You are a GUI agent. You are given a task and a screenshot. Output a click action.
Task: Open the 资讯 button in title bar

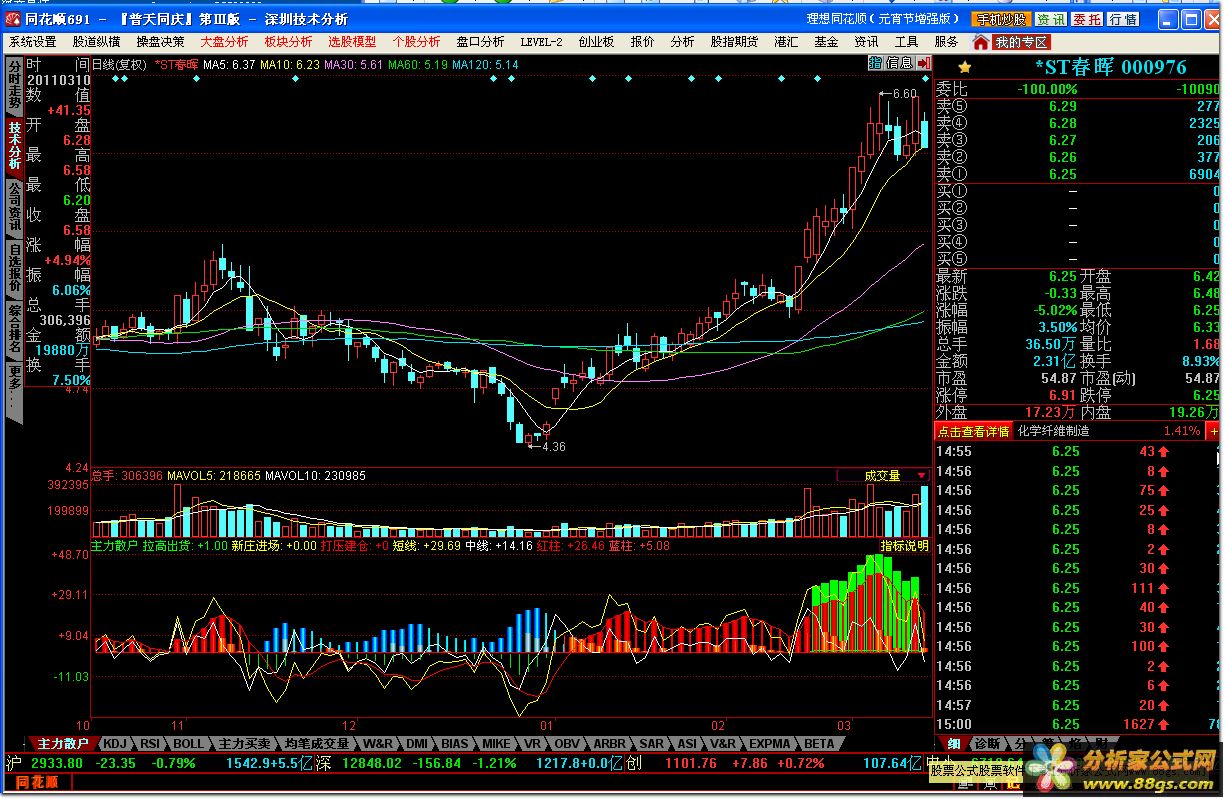point(1050,19)
